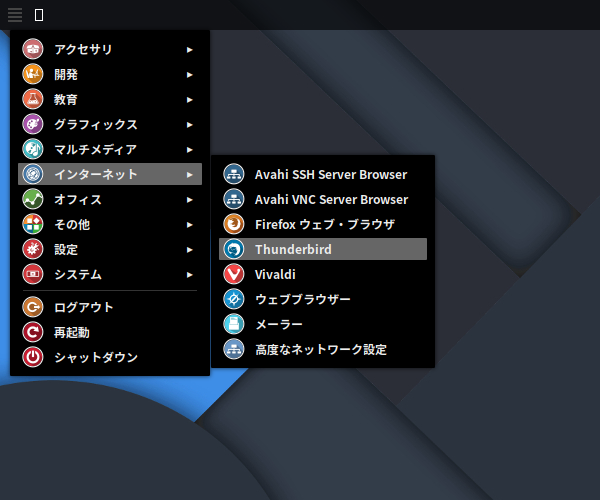The height and width of the screenshot is (500, 600).
Task: Click the その他 category icon
Action: tap(33, 224)
